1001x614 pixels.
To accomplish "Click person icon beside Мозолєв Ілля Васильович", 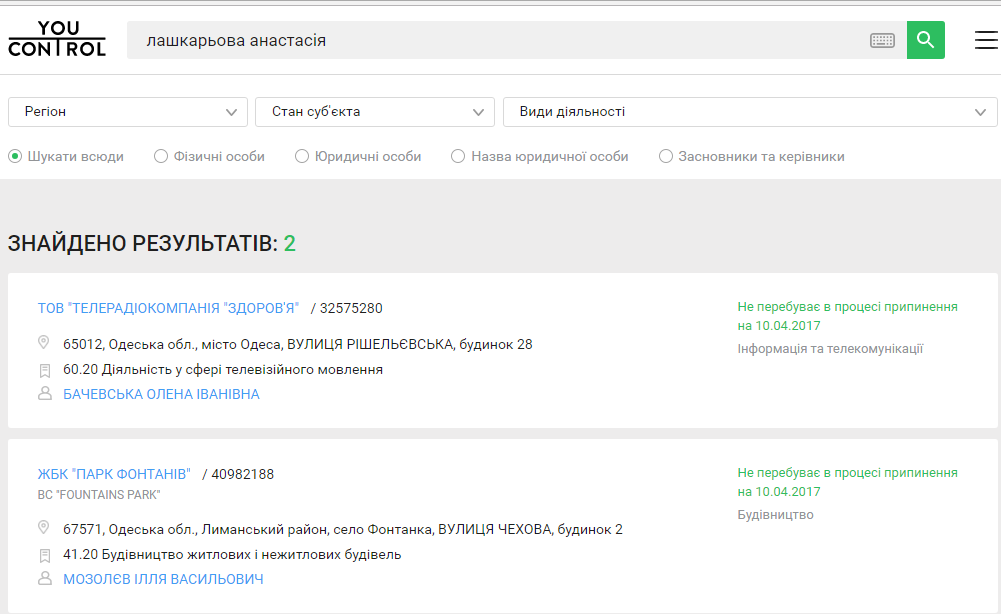I will tap(45, 578).
